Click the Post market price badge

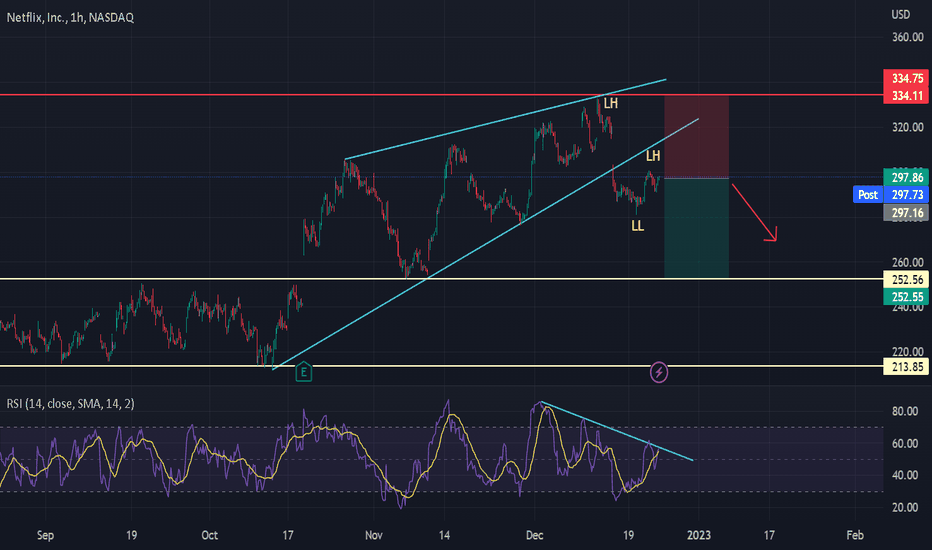[x=868, y=194]
